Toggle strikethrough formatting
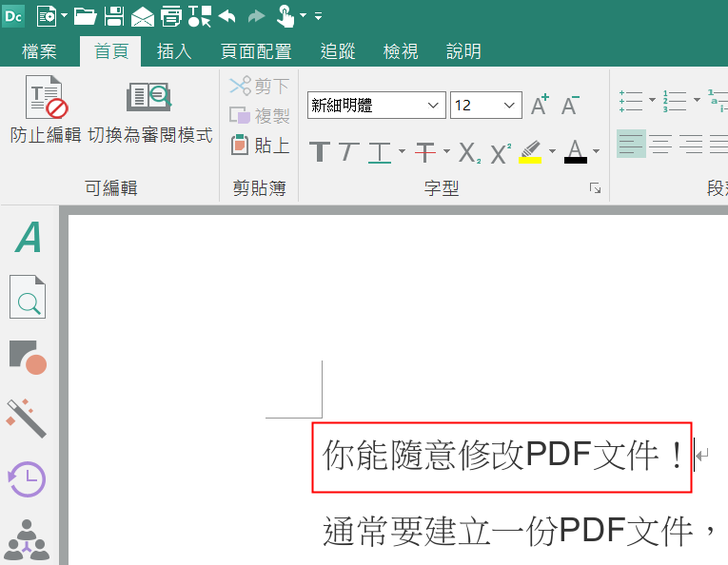The height and width of the screenshot is (565, 728). [425, 152]
